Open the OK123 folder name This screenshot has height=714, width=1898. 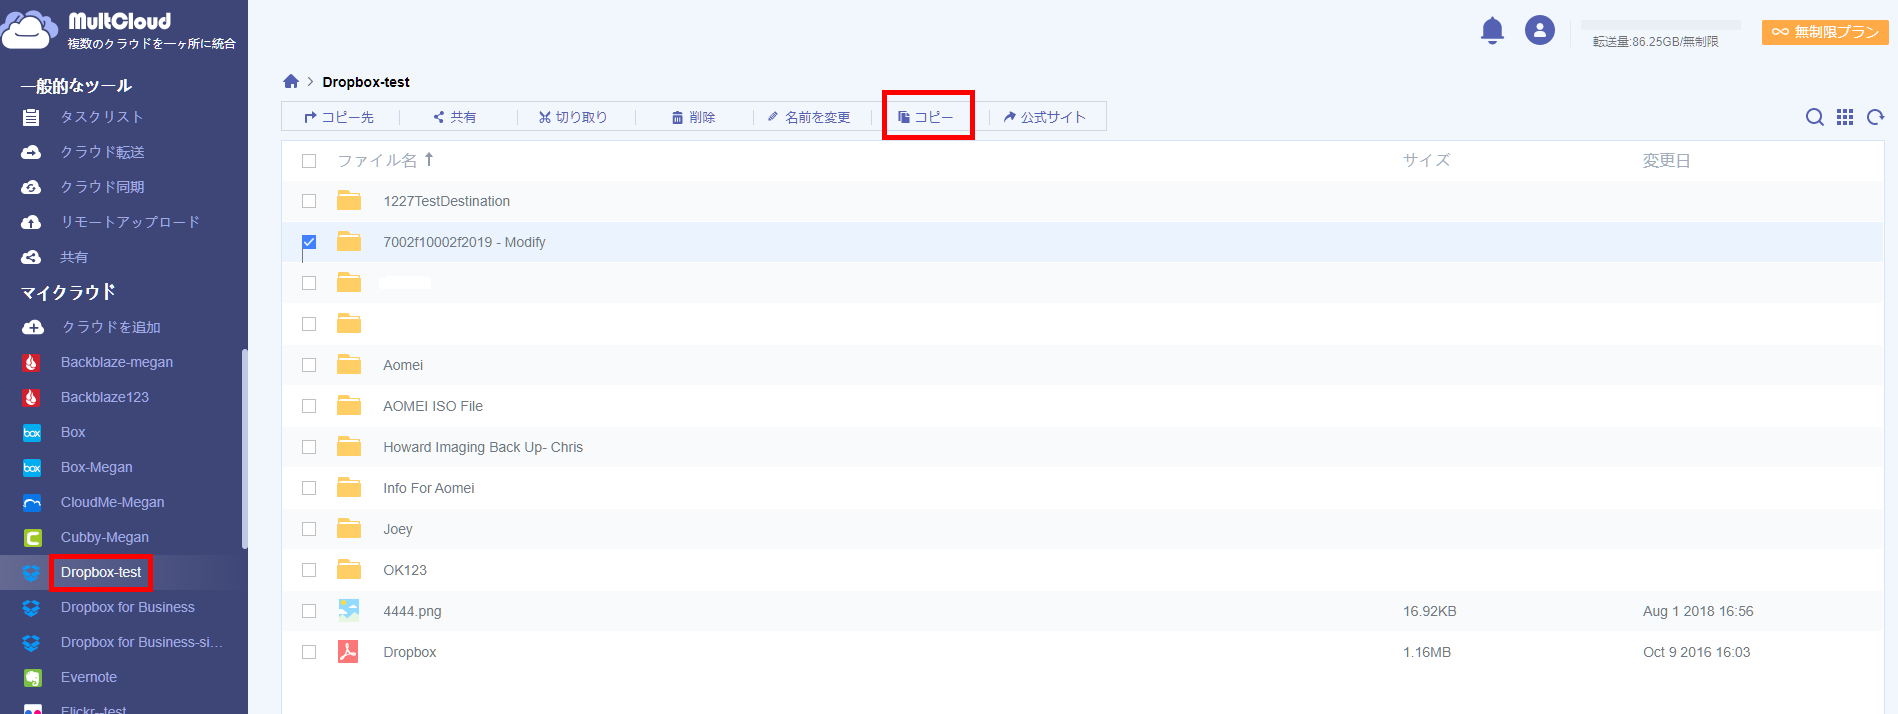pyautogui.click(x=405, y=570)
